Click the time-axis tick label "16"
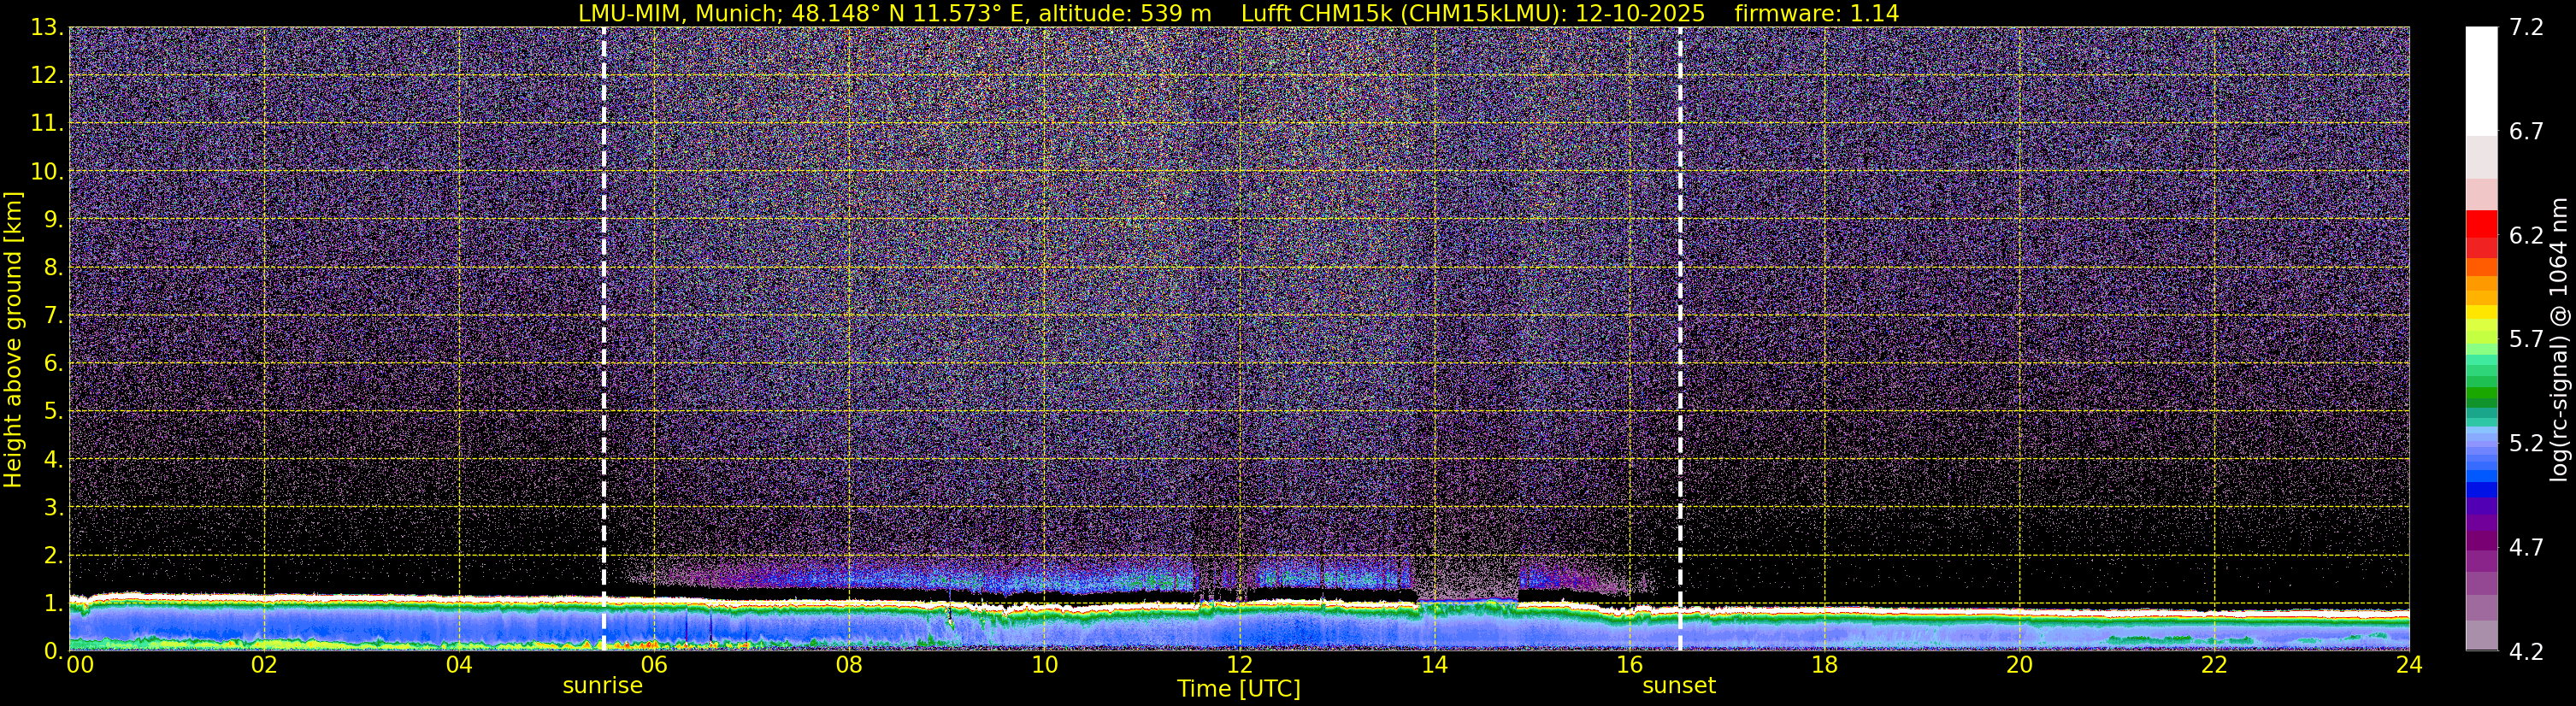This screenshot has width=2576, height=706. point(1629,666)
